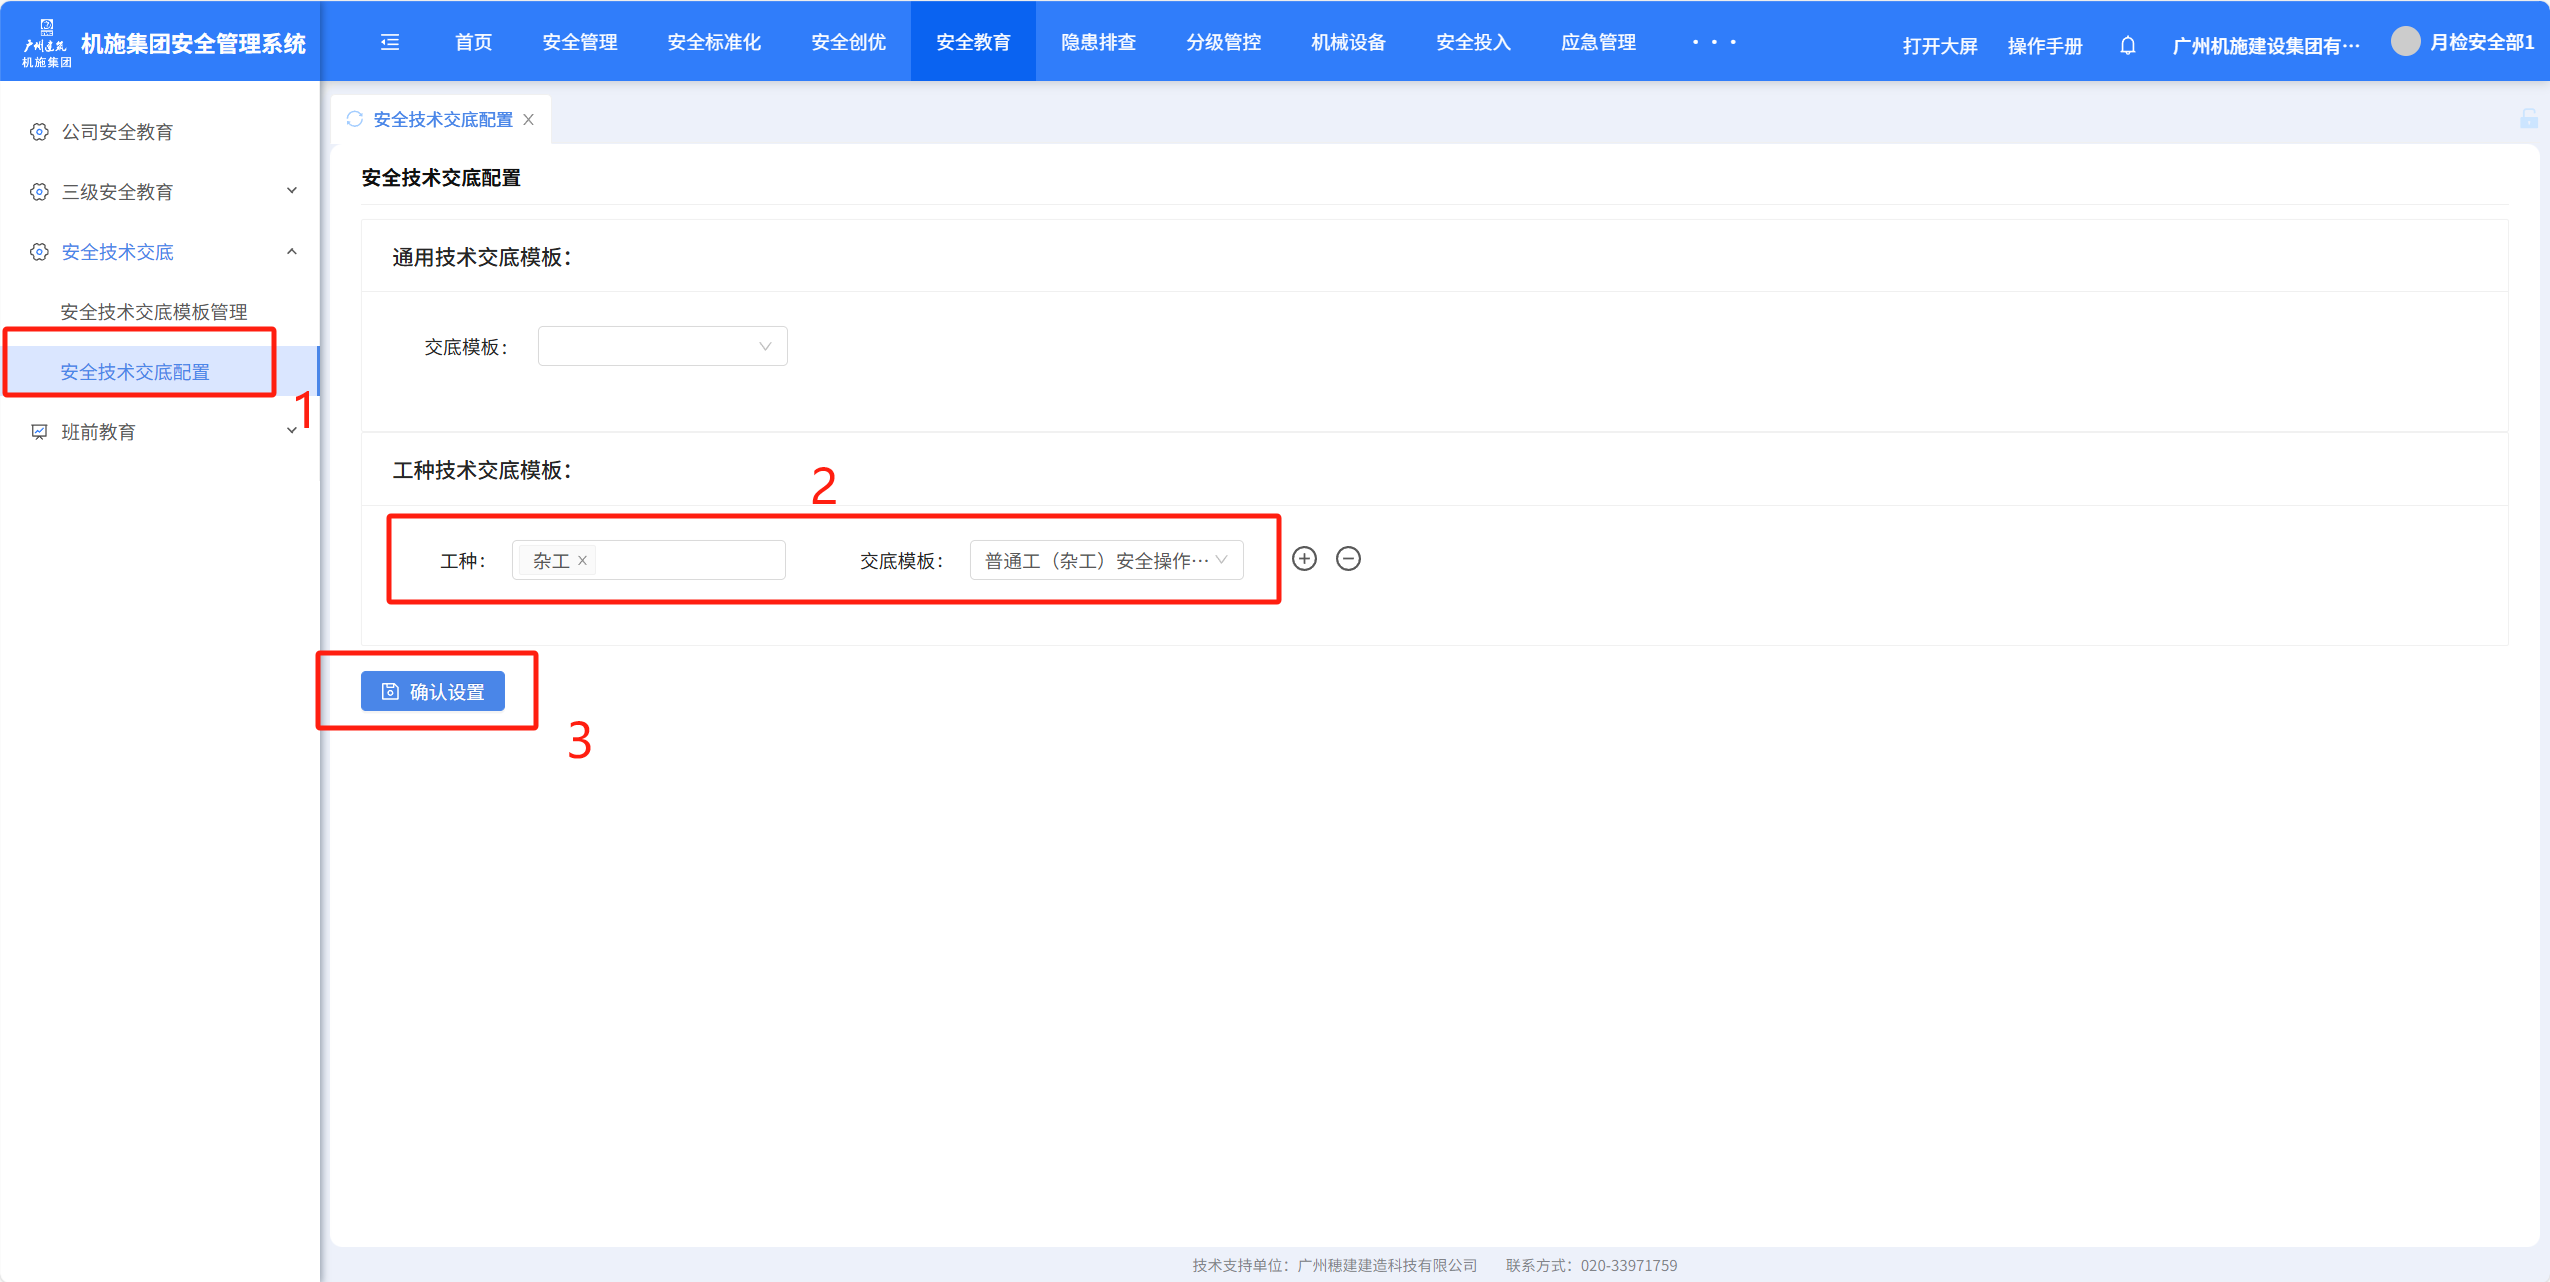Click the 确认设置 button

pyautogui.click(x=433, y=691)
